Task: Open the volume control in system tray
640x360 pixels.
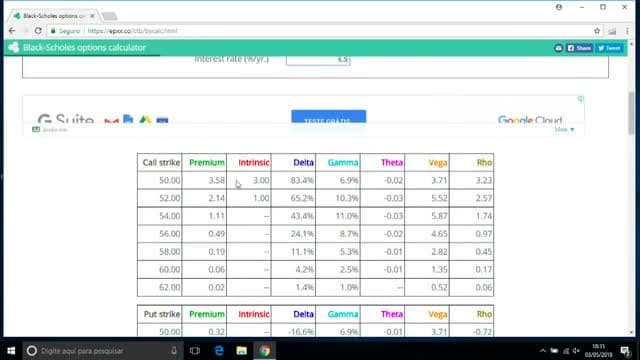Action: [576, 351]
